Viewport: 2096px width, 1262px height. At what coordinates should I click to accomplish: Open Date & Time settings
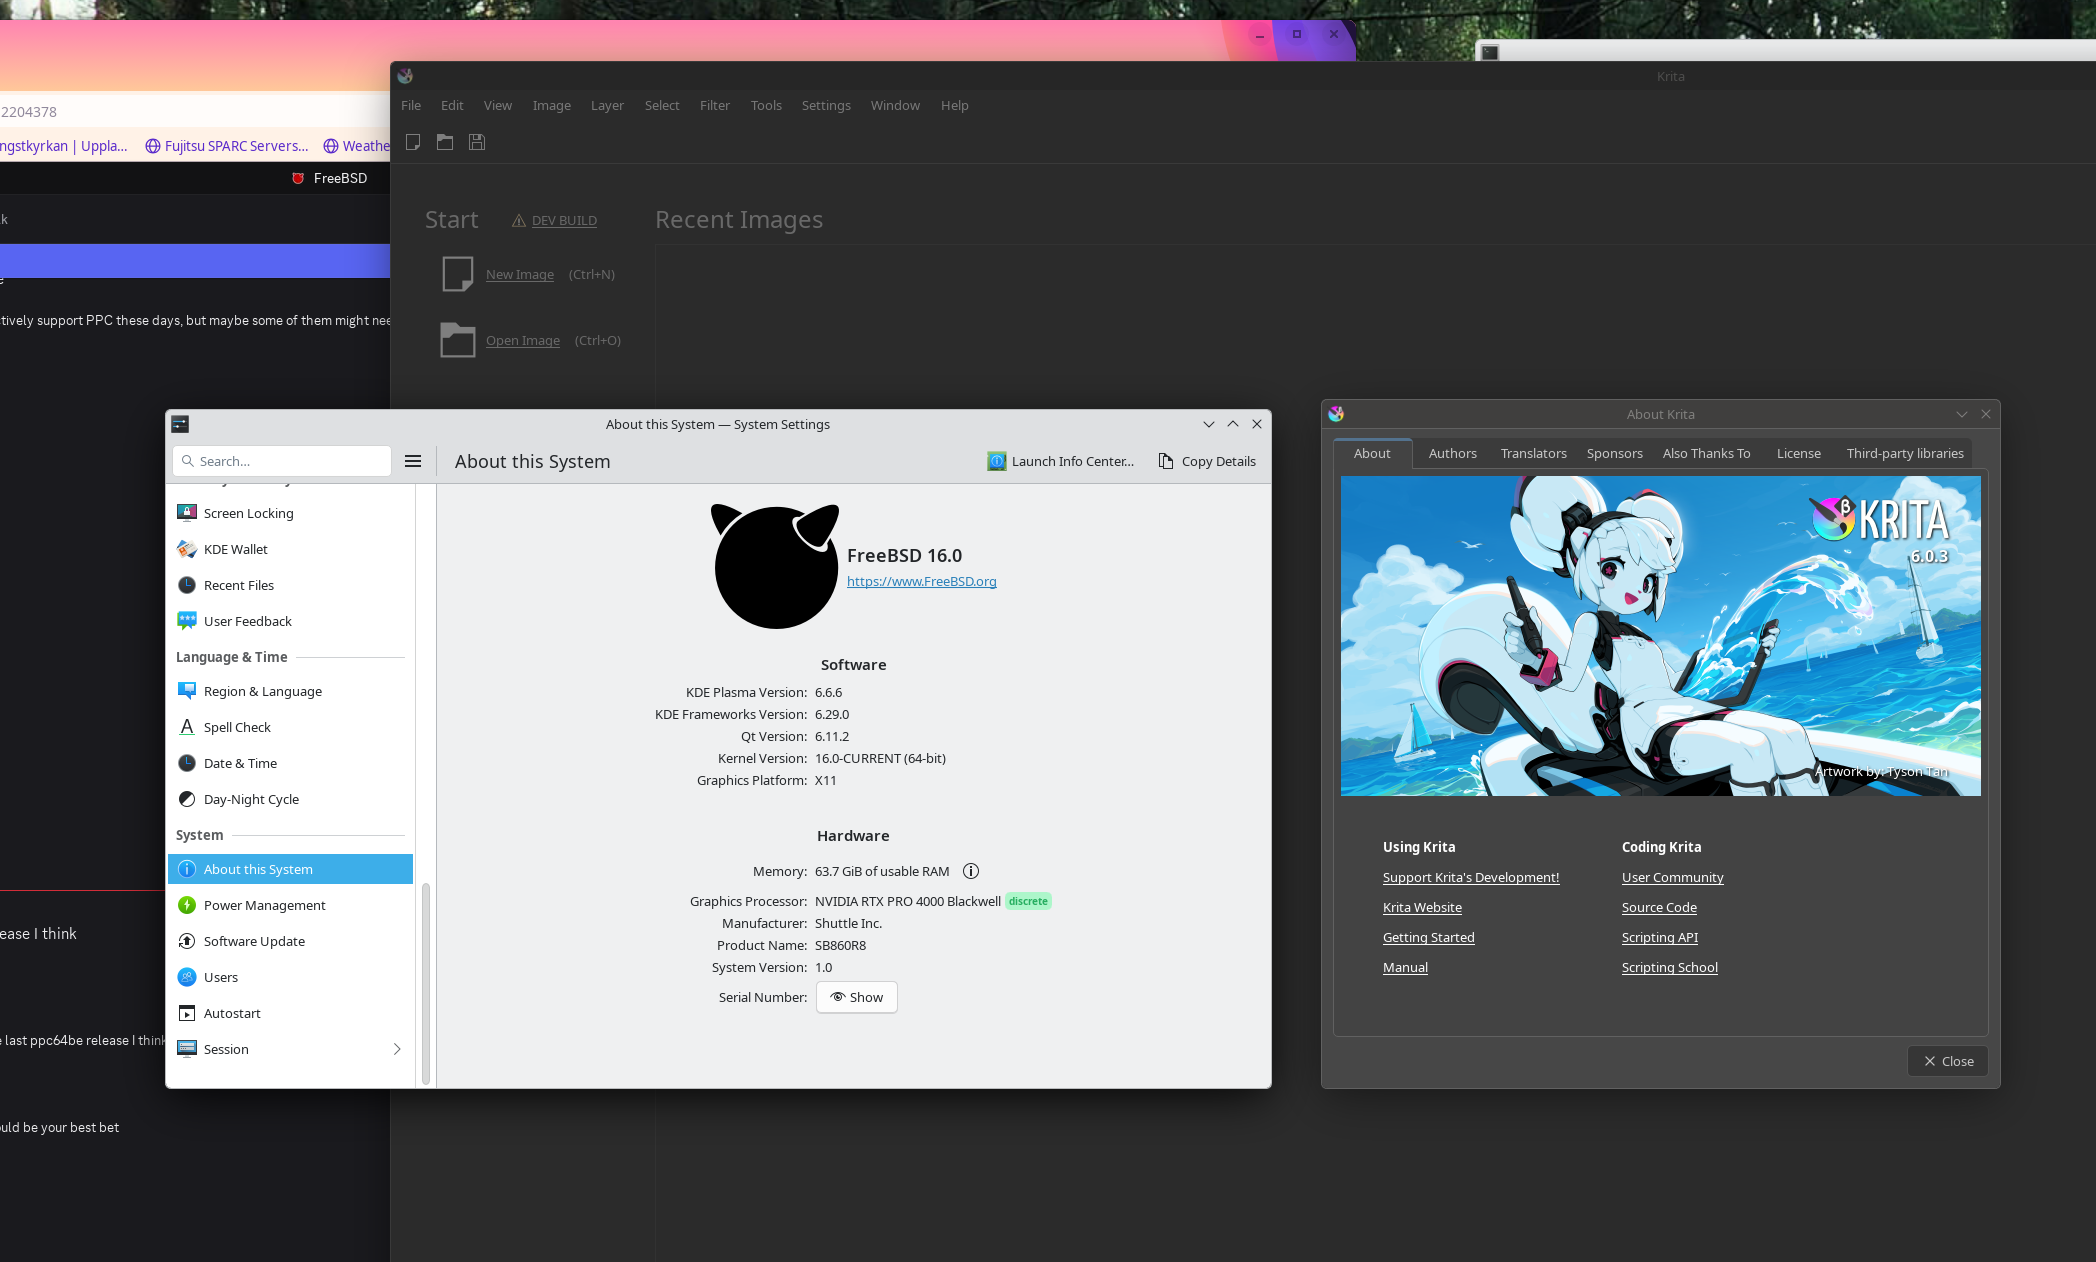[x=290, y=763]
